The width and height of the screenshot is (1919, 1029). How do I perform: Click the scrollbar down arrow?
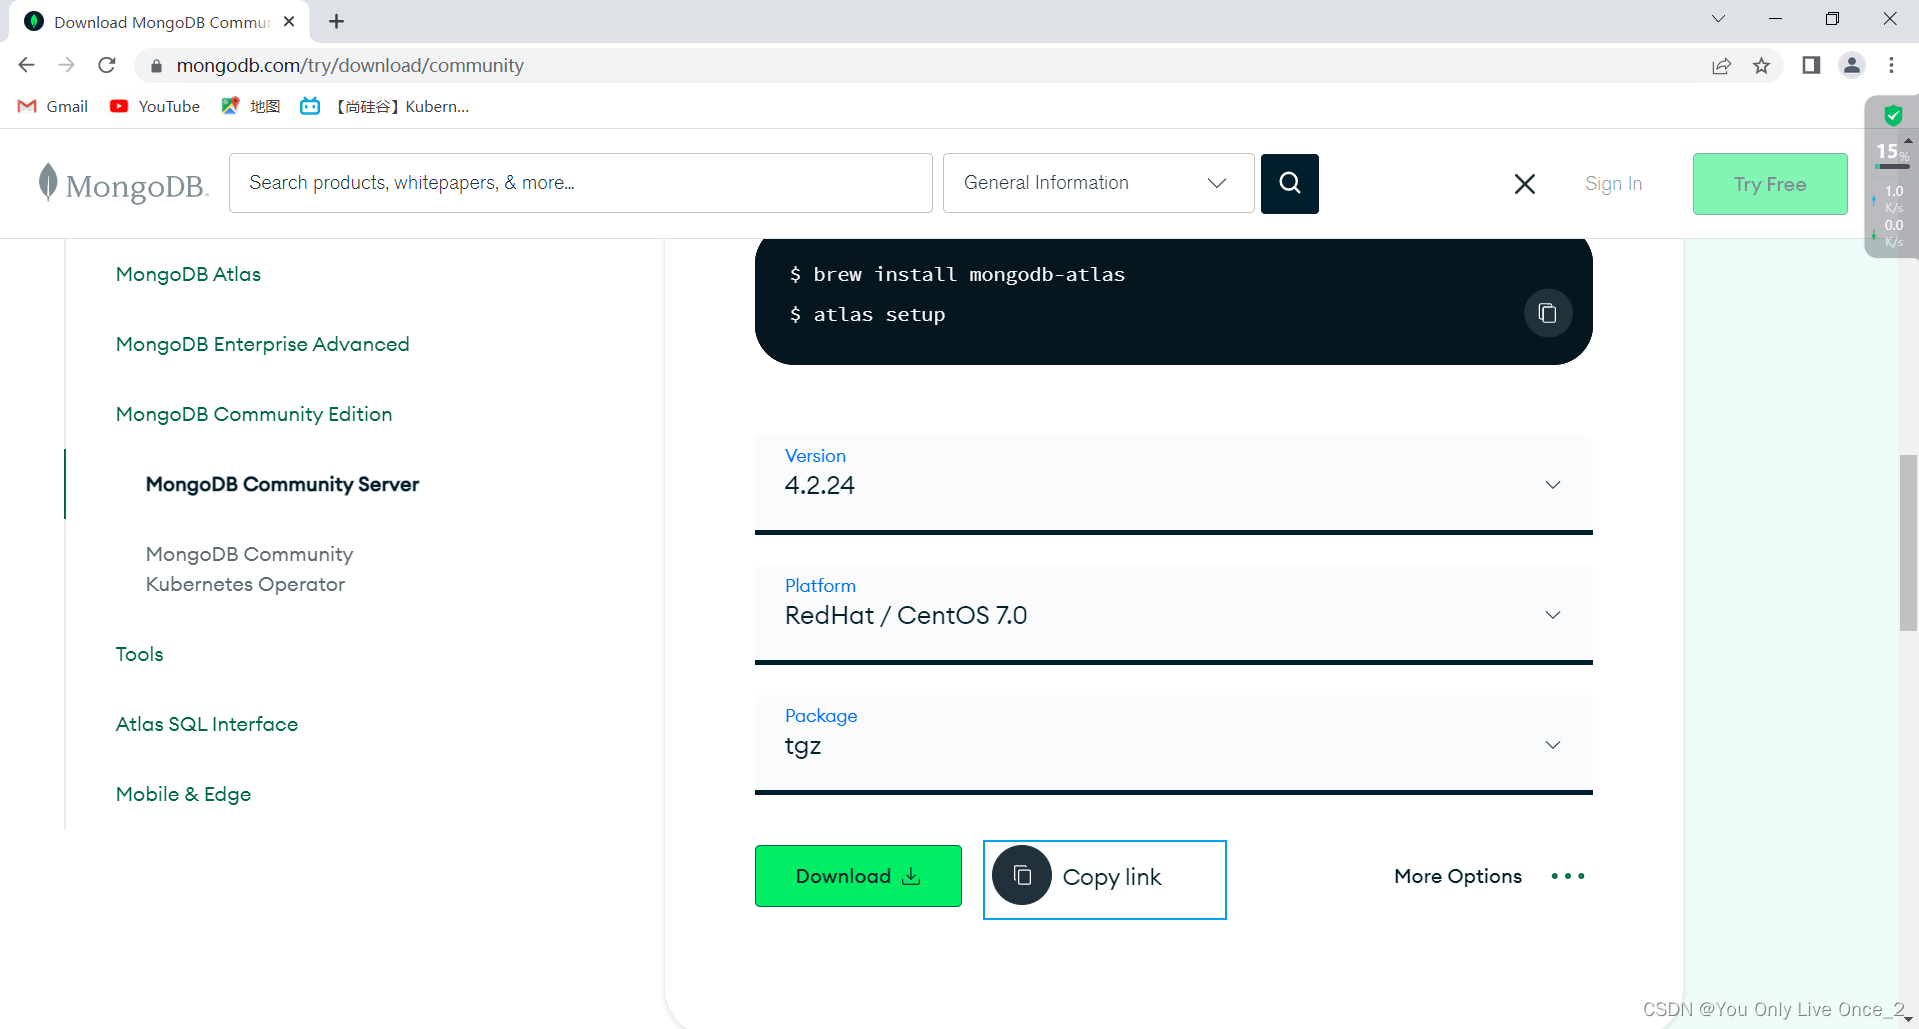(x=1908, y=1018)
